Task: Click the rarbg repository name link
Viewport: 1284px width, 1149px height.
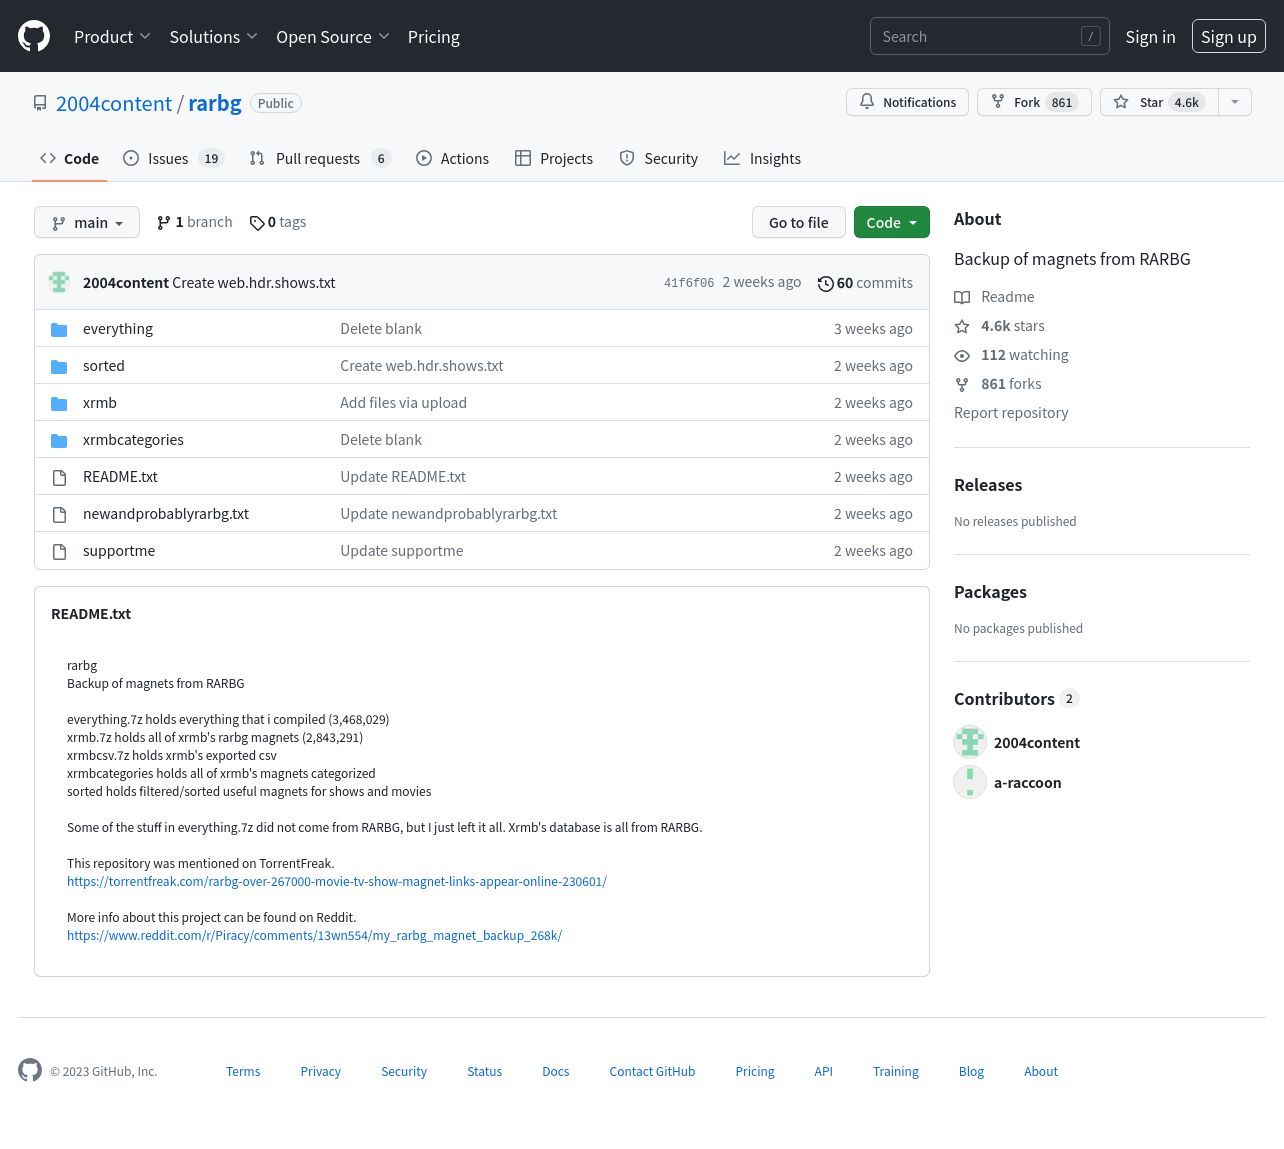Action: point(215,103)
